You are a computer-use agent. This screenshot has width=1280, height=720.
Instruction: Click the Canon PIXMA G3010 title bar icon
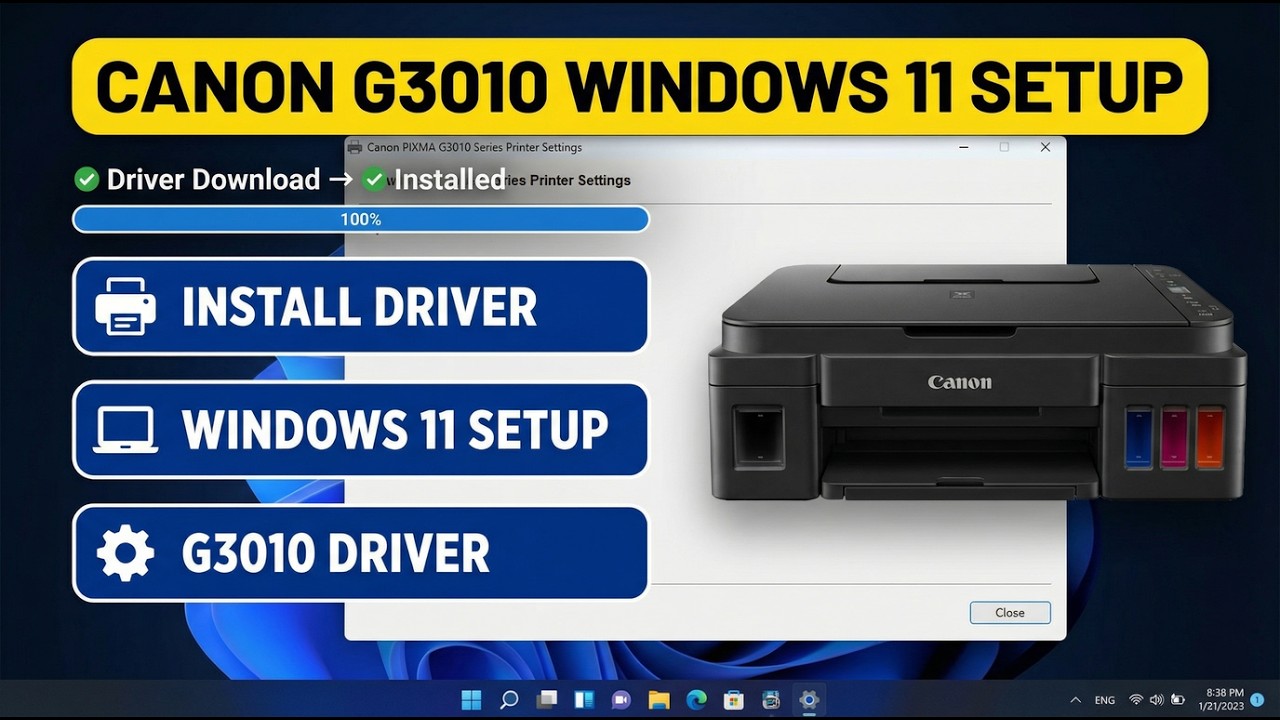click(355, 147)
